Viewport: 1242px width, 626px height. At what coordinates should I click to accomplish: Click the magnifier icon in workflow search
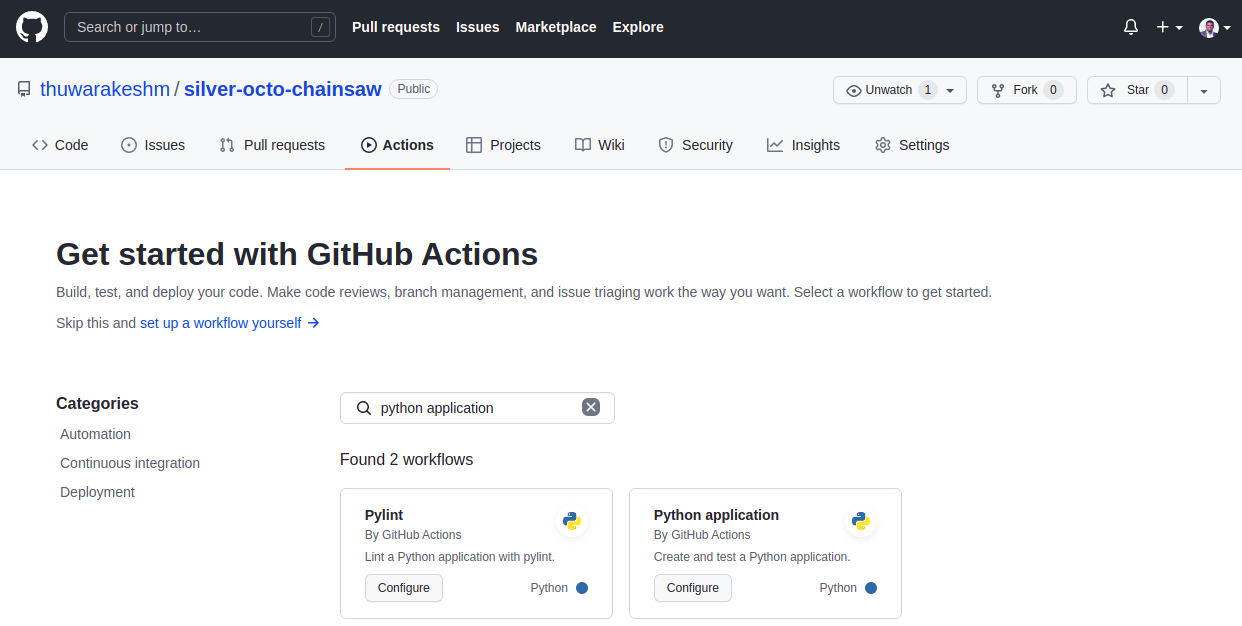(x=364, y=408)
